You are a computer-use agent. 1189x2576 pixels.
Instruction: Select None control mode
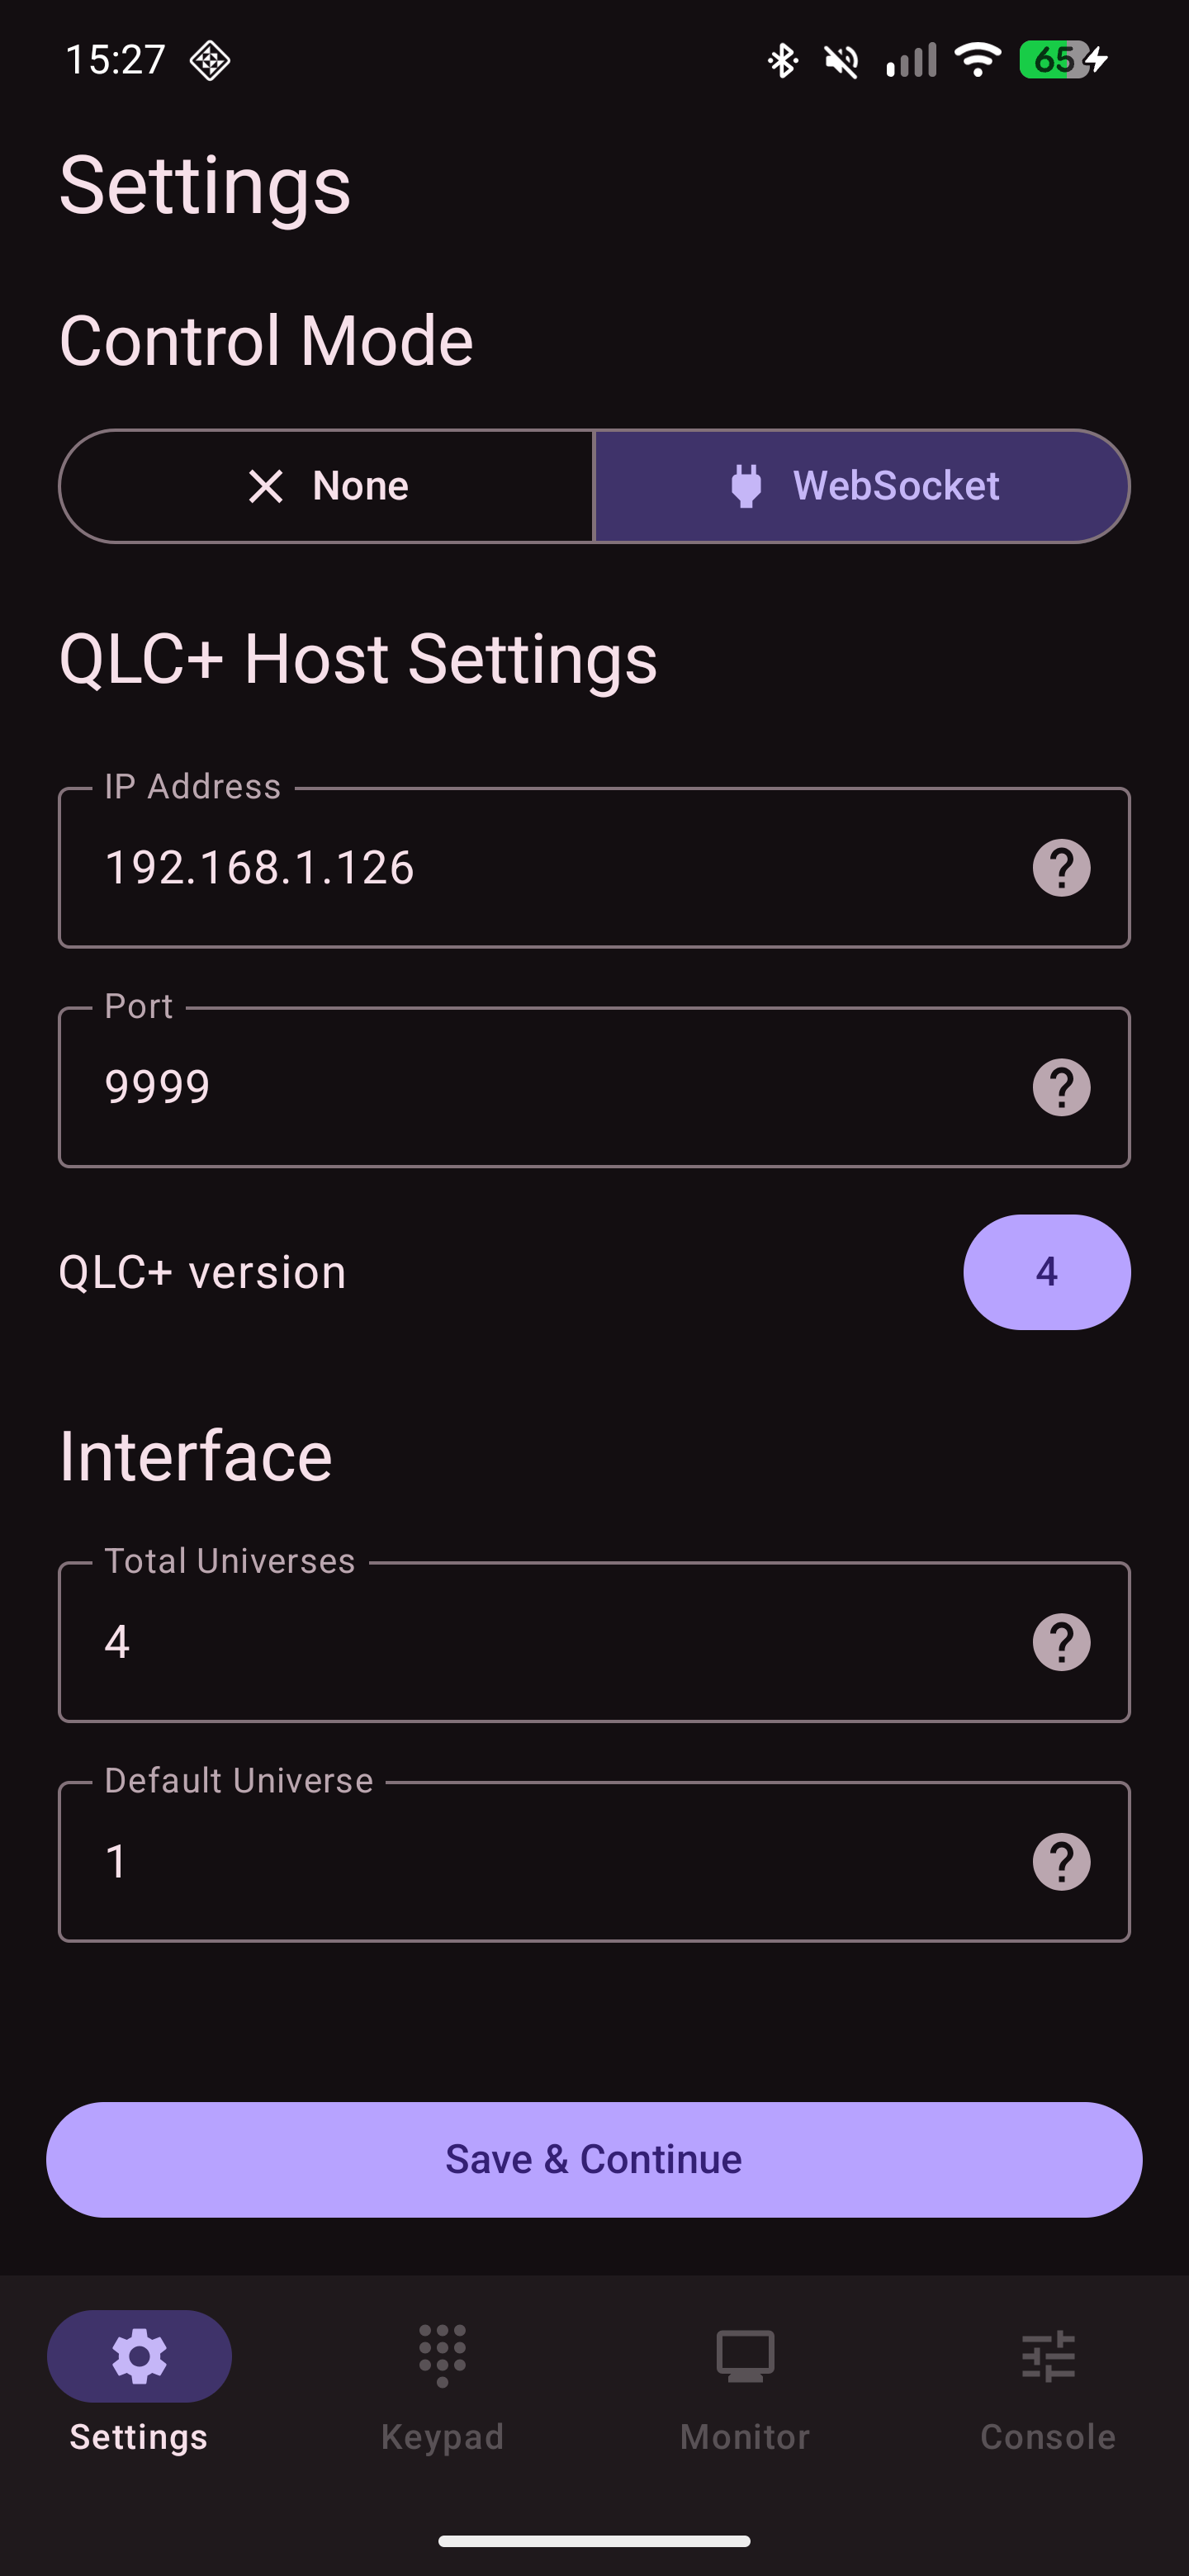click(327, 486)
